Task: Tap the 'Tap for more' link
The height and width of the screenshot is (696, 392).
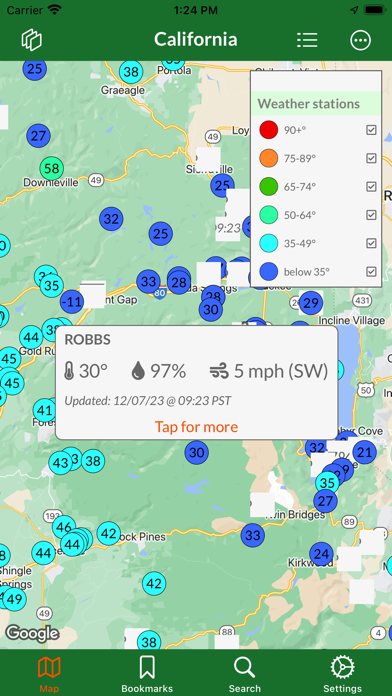Action: 196,427
